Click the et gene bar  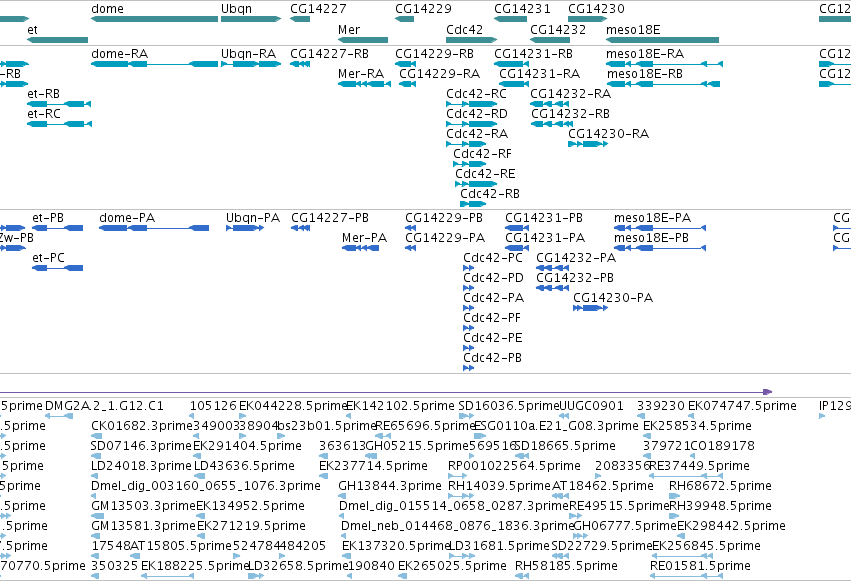coord(58,40)
